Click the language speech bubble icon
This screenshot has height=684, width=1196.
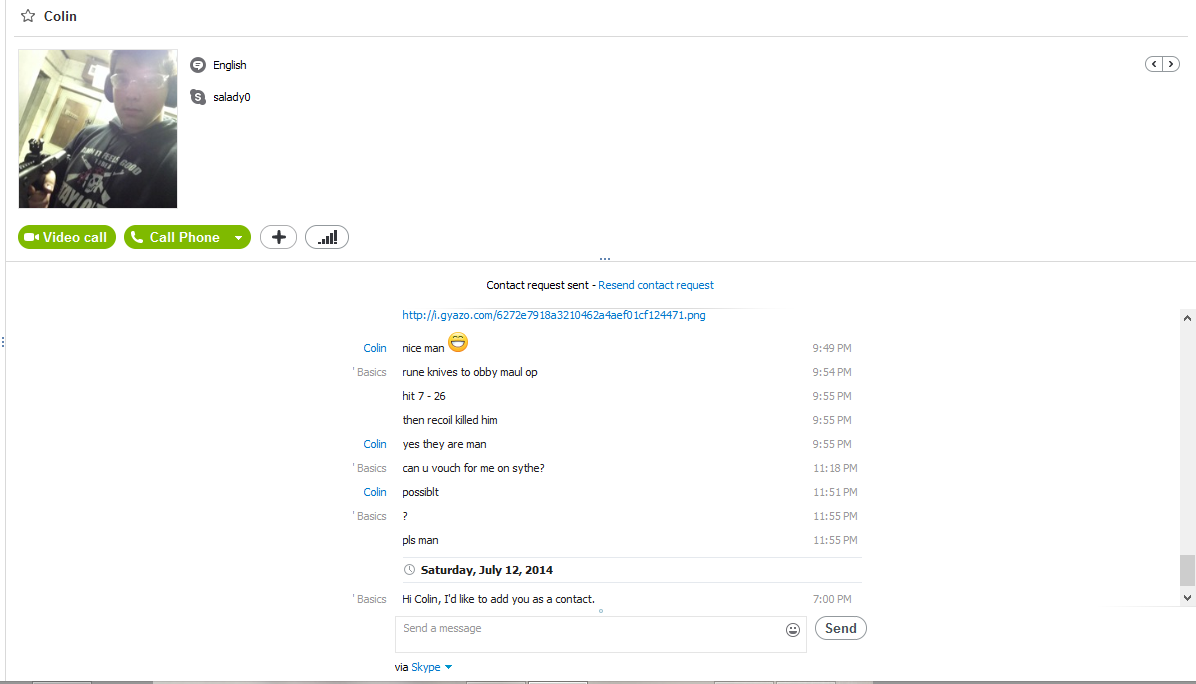tap(198, 65)
